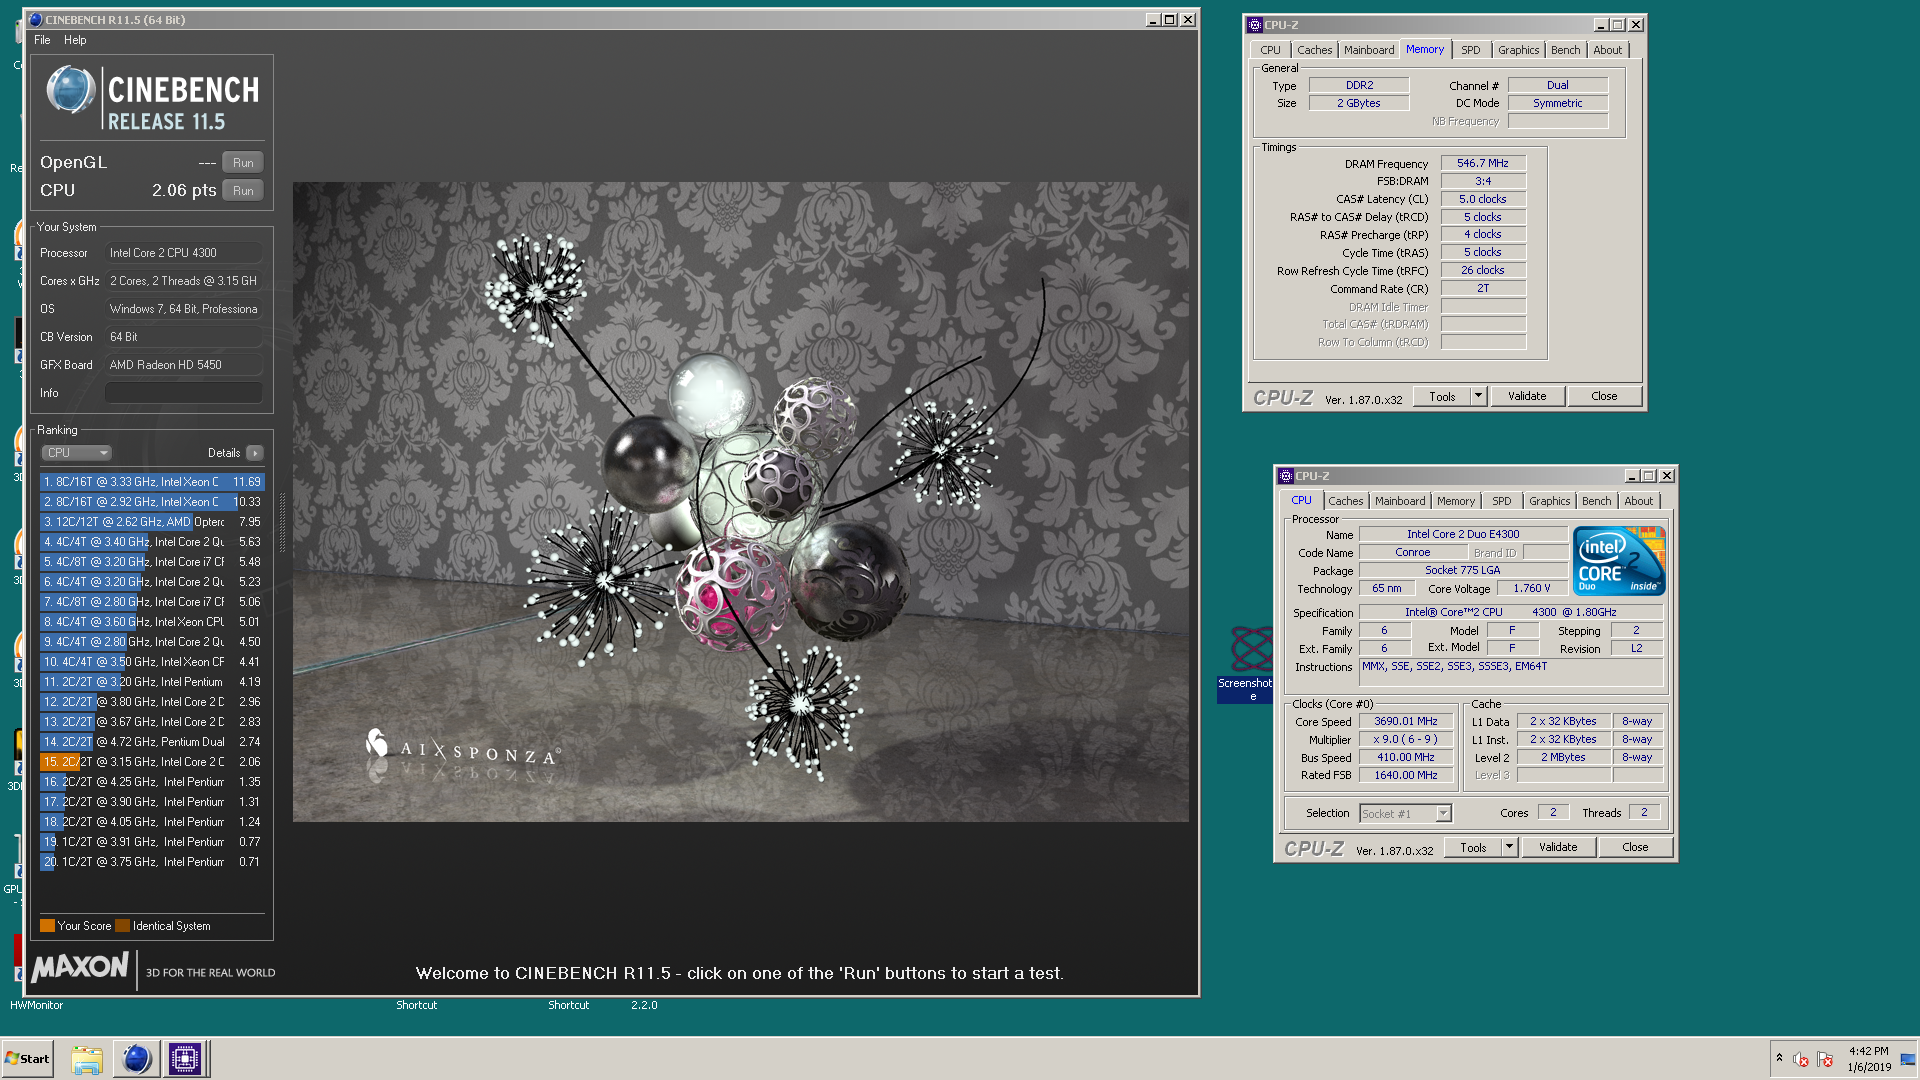Image resolution: width=1920 pixels, height=1080 pixels.
Task: Open Caches tab in upper CPU-Z window
Action: click(x=1314, y=50)
